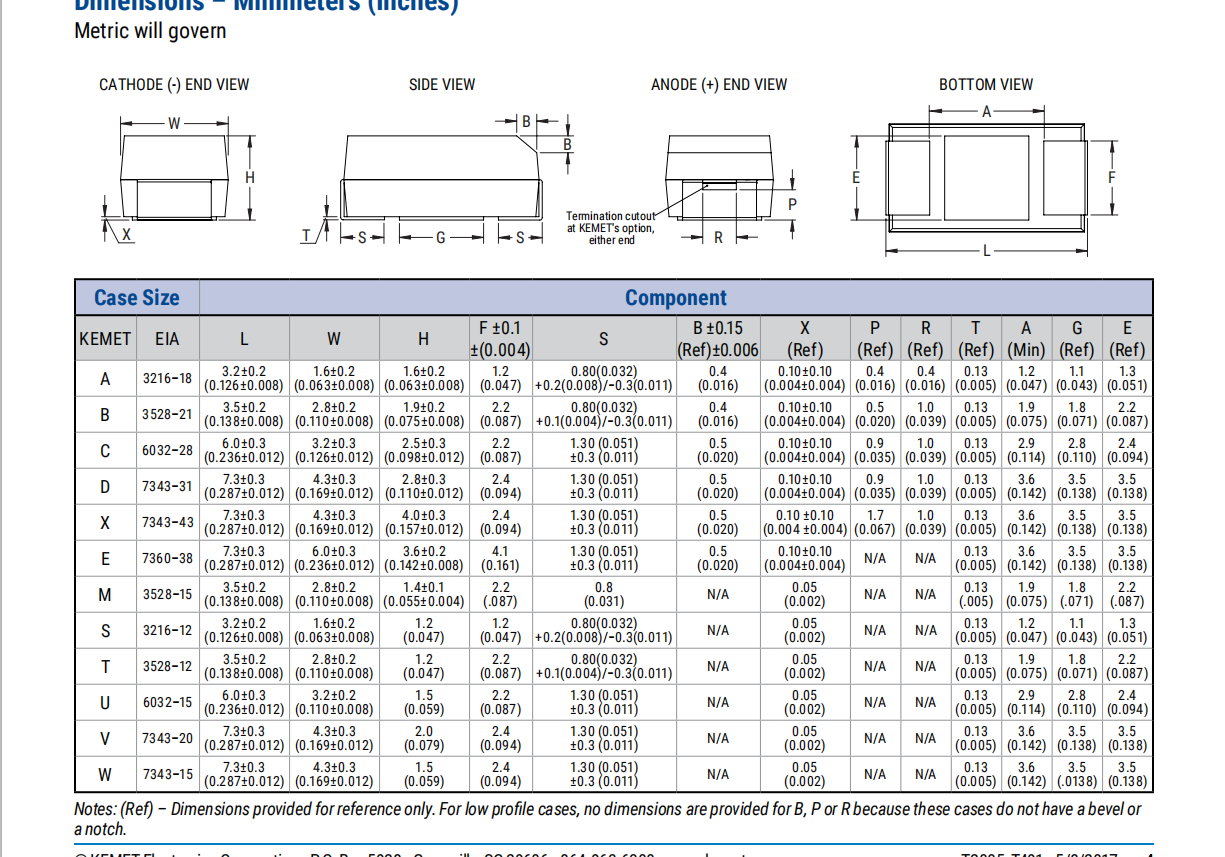Click the 'G (Ref)' column header
1225x857 pixels.
pos(1077,339)
